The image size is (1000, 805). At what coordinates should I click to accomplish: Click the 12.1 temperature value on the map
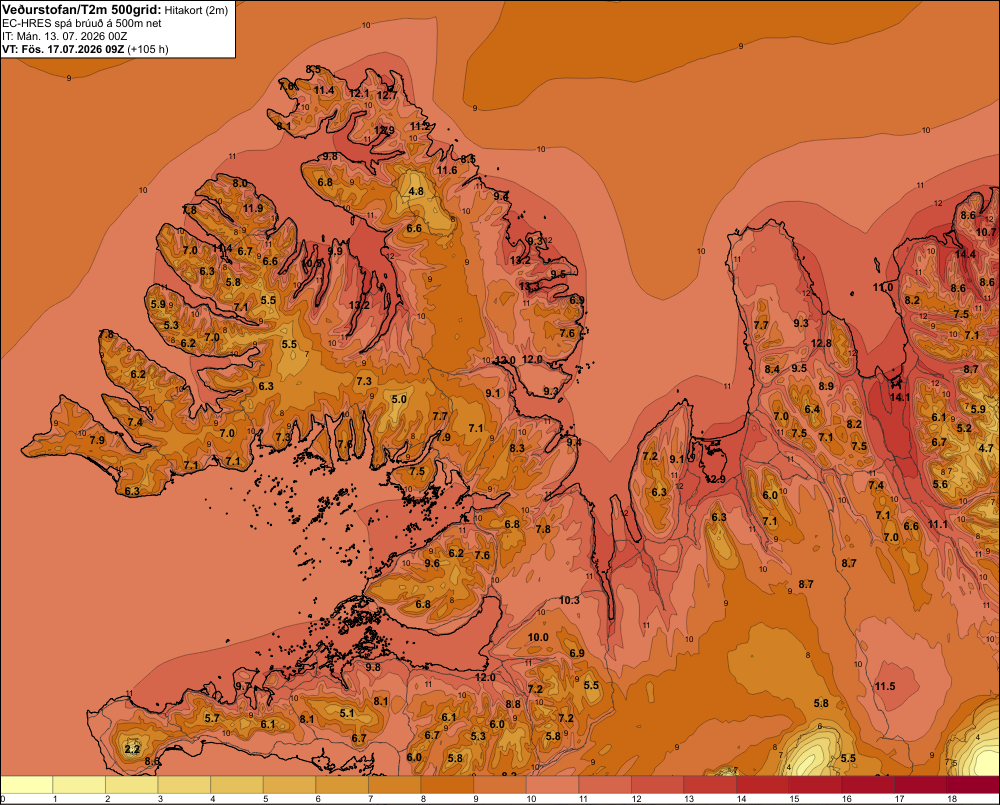point(359,93)
